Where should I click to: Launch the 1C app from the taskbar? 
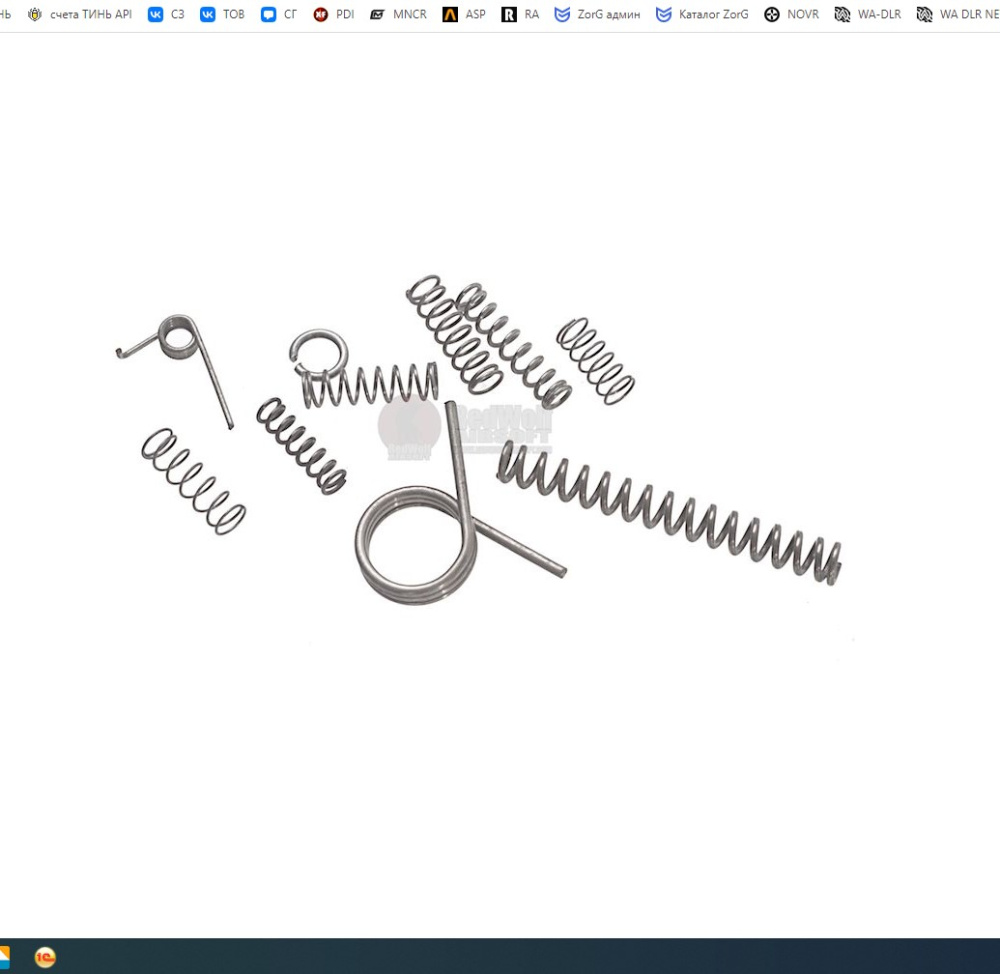45,957
